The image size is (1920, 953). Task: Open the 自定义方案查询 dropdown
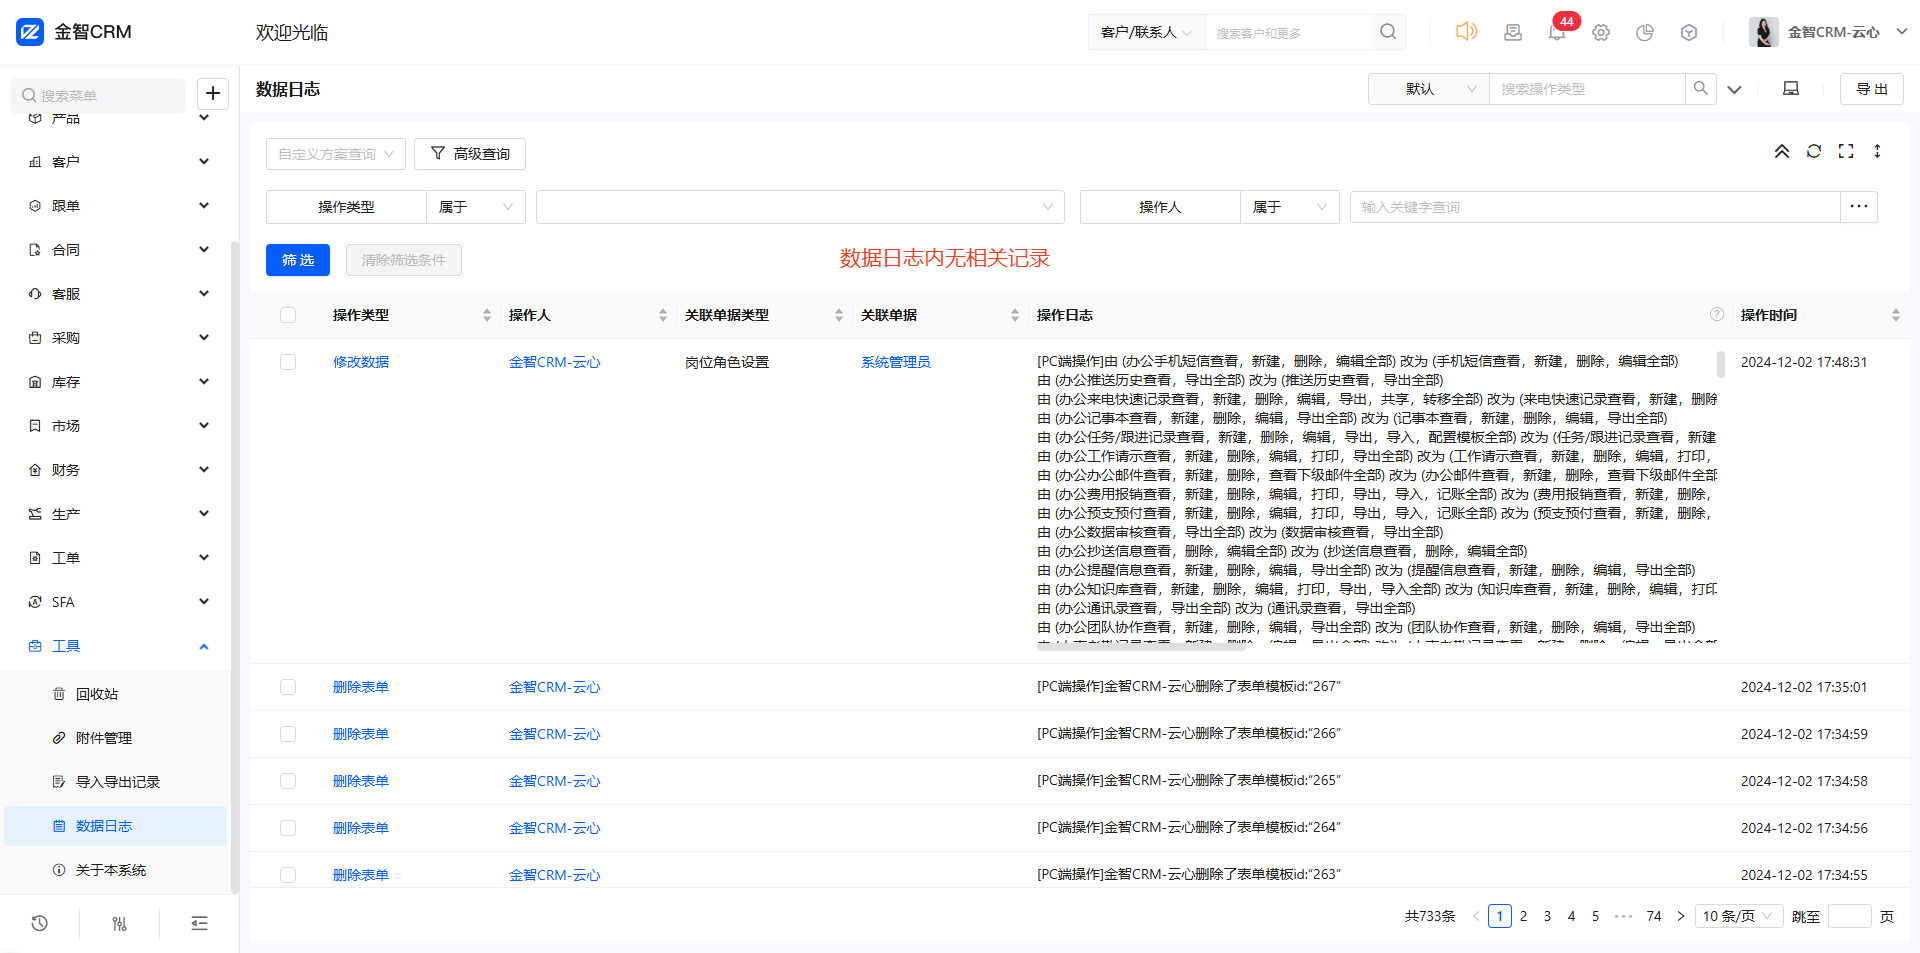(335, 154)
